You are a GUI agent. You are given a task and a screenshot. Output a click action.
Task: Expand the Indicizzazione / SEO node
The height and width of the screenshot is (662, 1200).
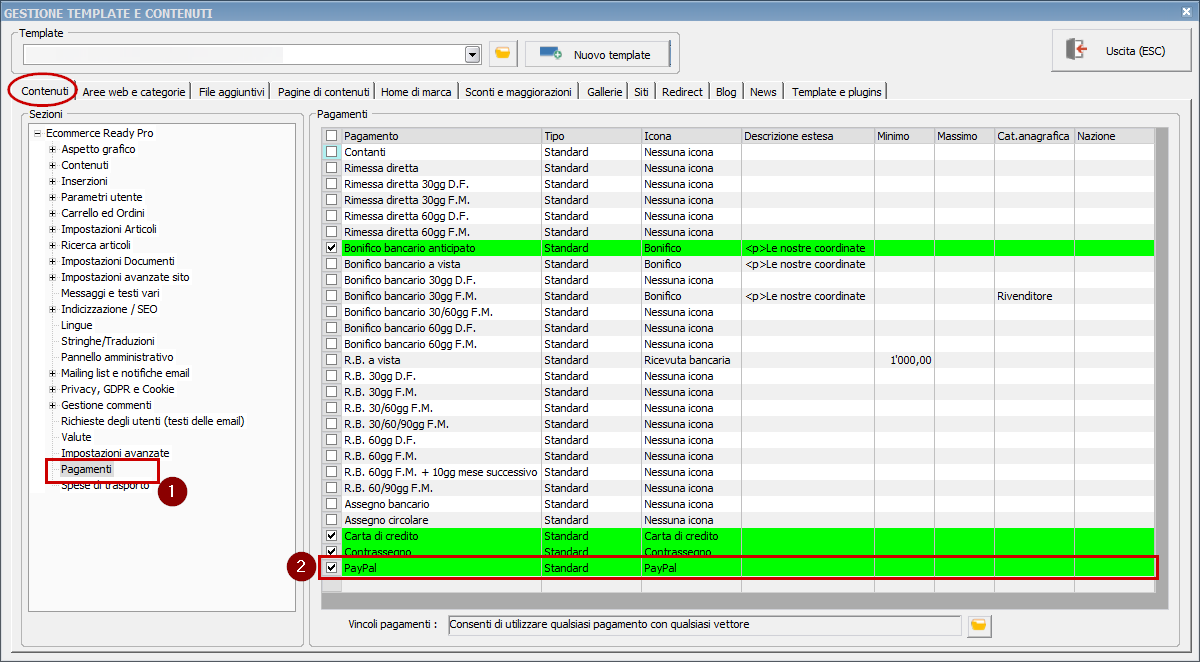(x=53, y=309)
